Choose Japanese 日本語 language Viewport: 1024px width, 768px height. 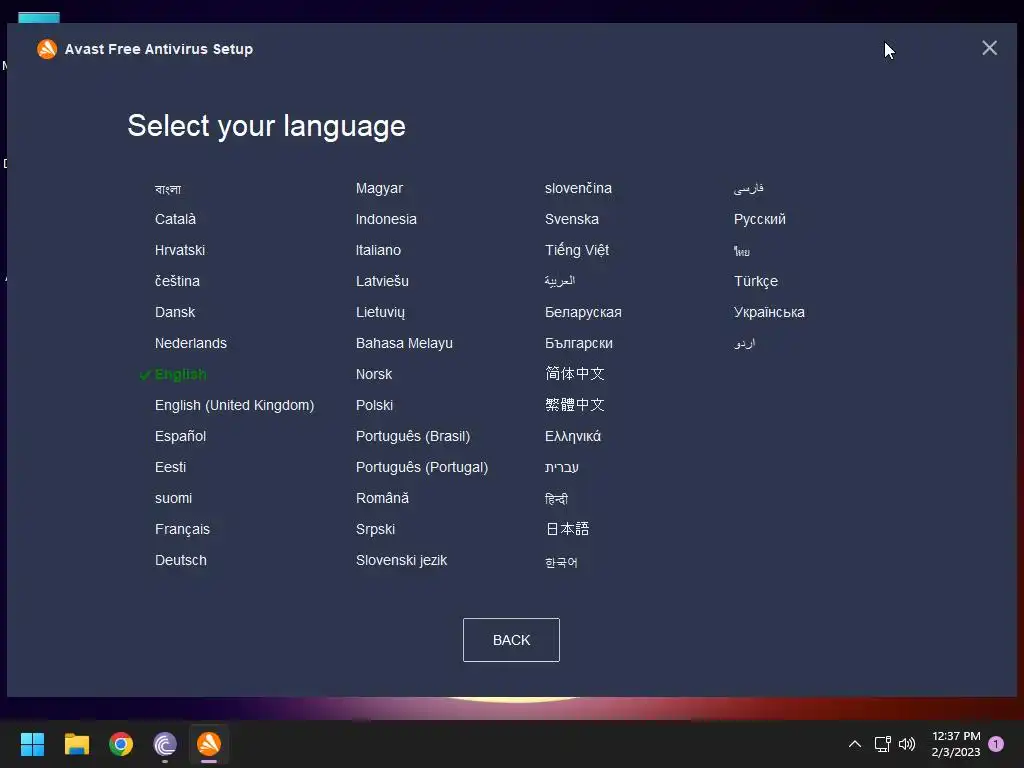tap(568, 529)
